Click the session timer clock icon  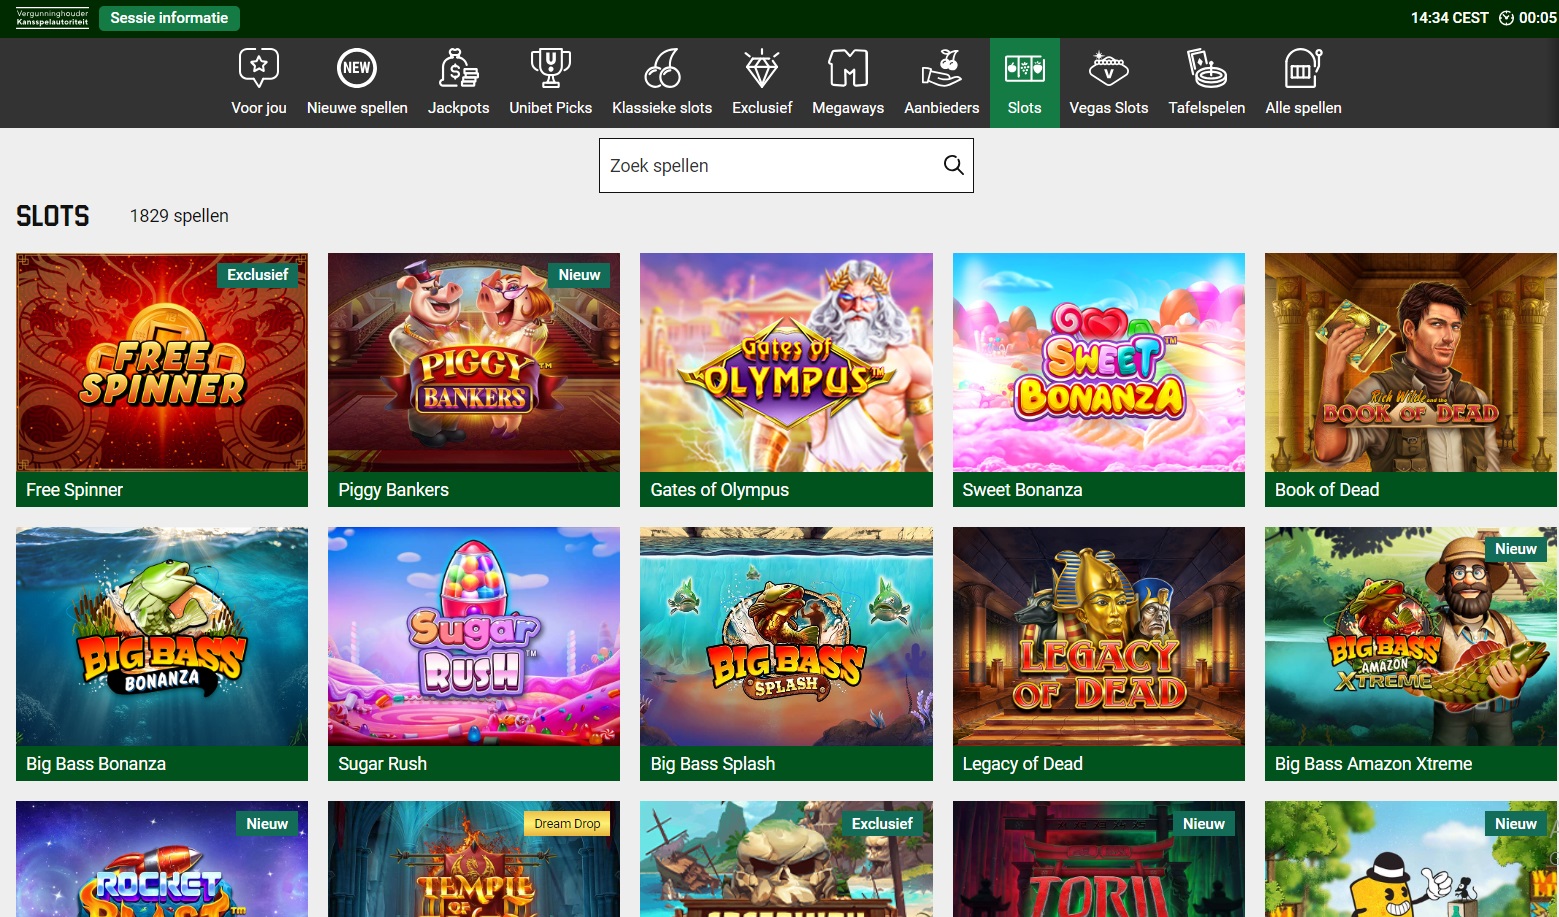pos(1506,18)
